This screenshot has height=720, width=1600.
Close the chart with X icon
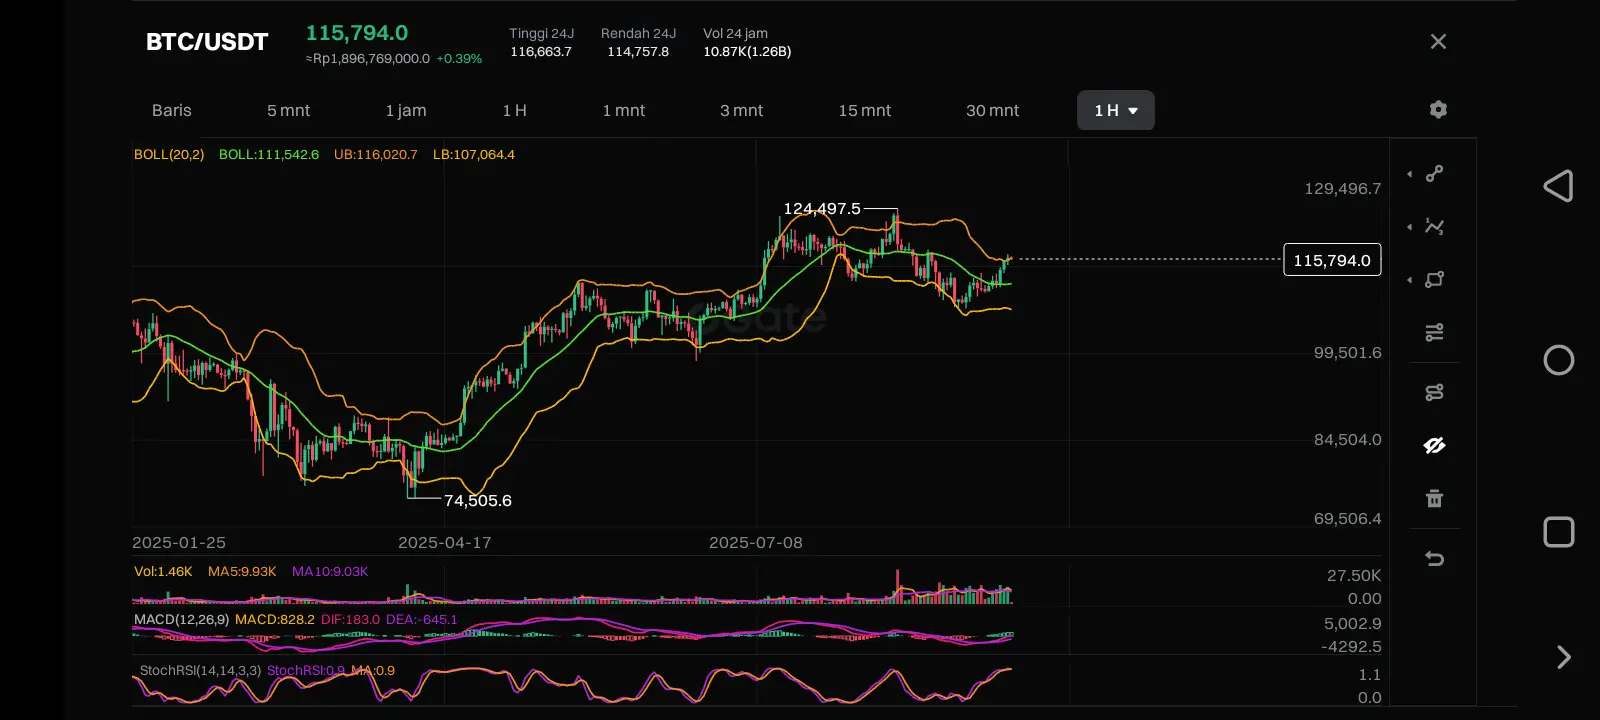coord(1438,41)
